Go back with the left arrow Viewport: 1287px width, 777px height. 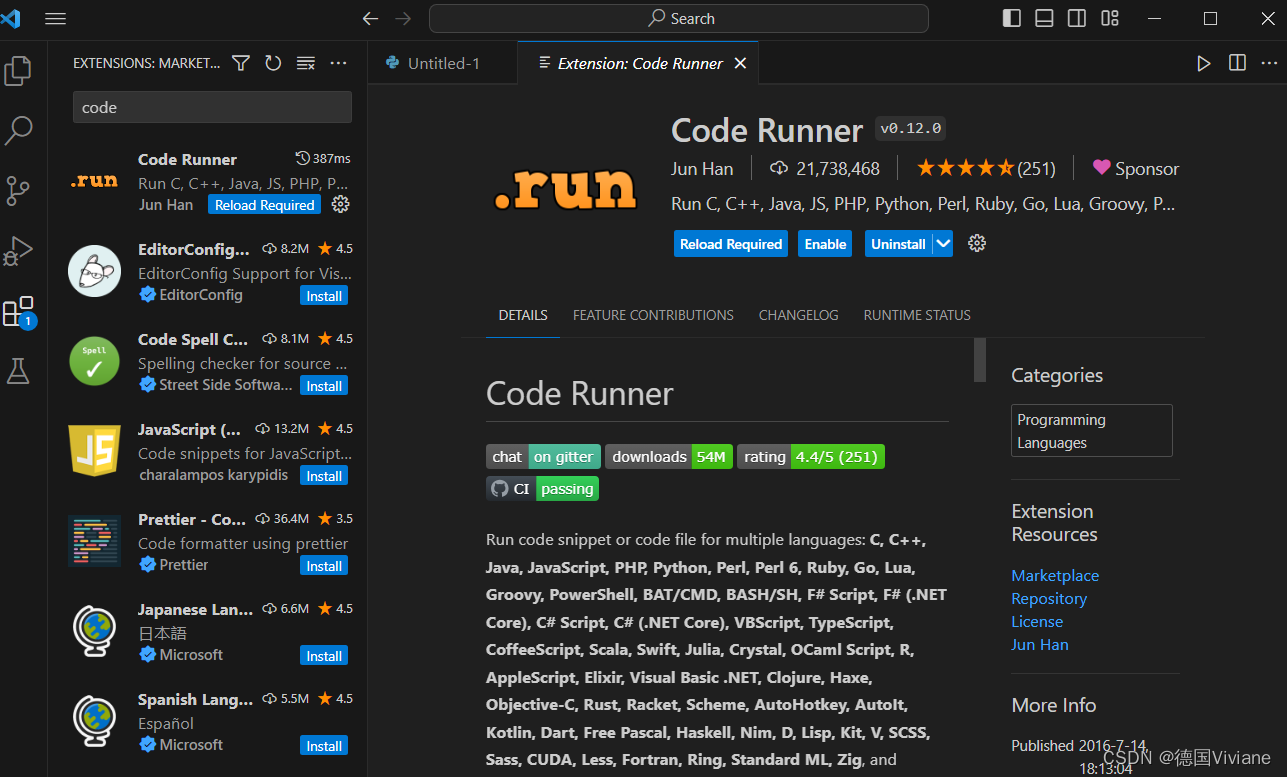(x=370, y=18)
